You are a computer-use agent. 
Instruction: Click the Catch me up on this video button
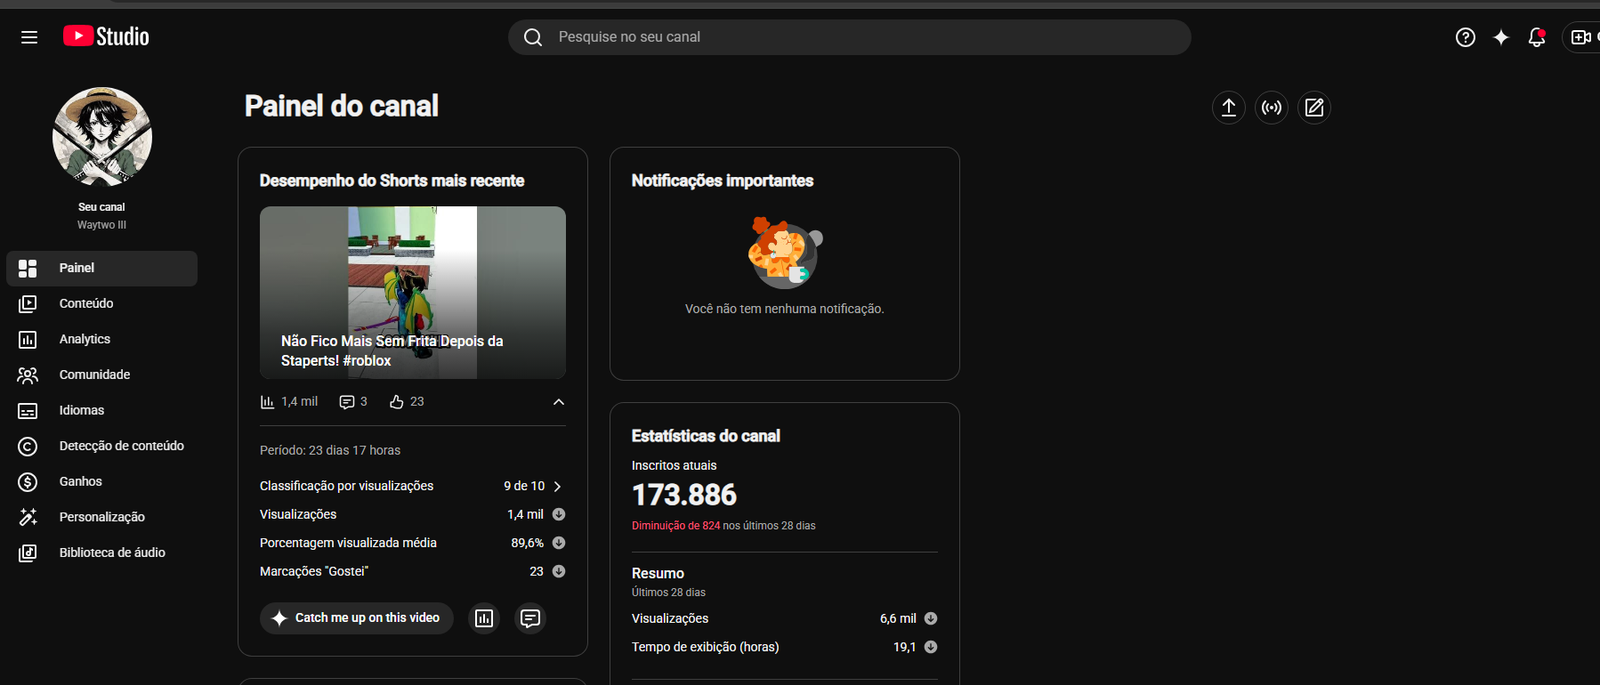click(357, 618)
